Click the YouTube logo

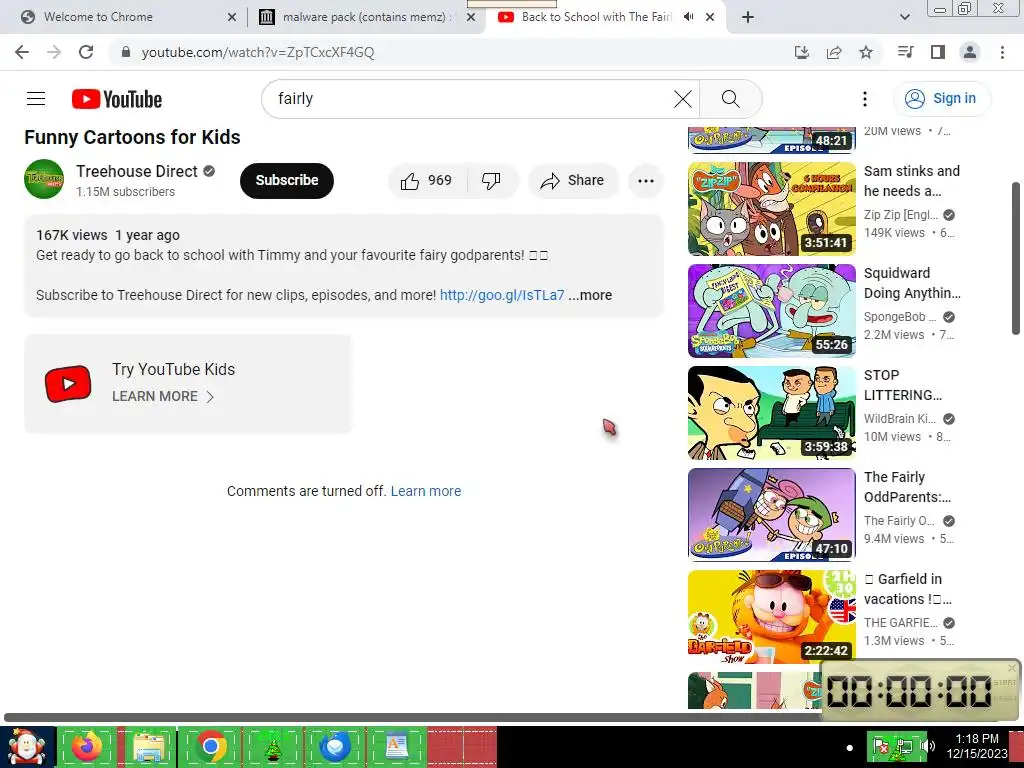click(x=117, y=99)
